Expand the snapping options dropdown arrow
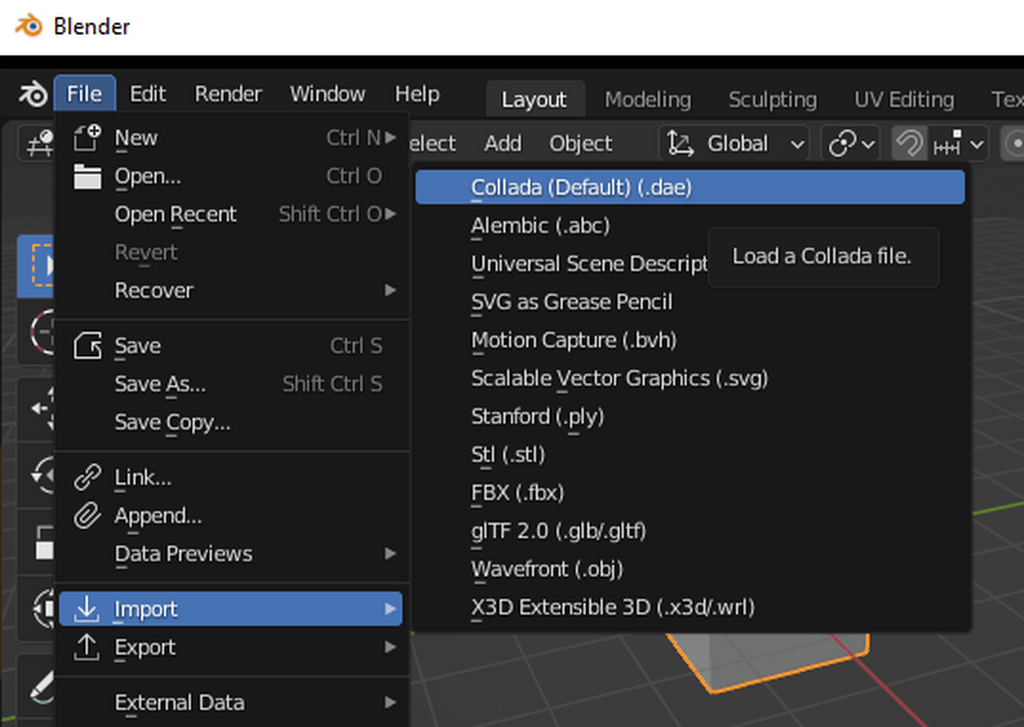The width and height of the screenshot is (1024, 727). [976, 144]
